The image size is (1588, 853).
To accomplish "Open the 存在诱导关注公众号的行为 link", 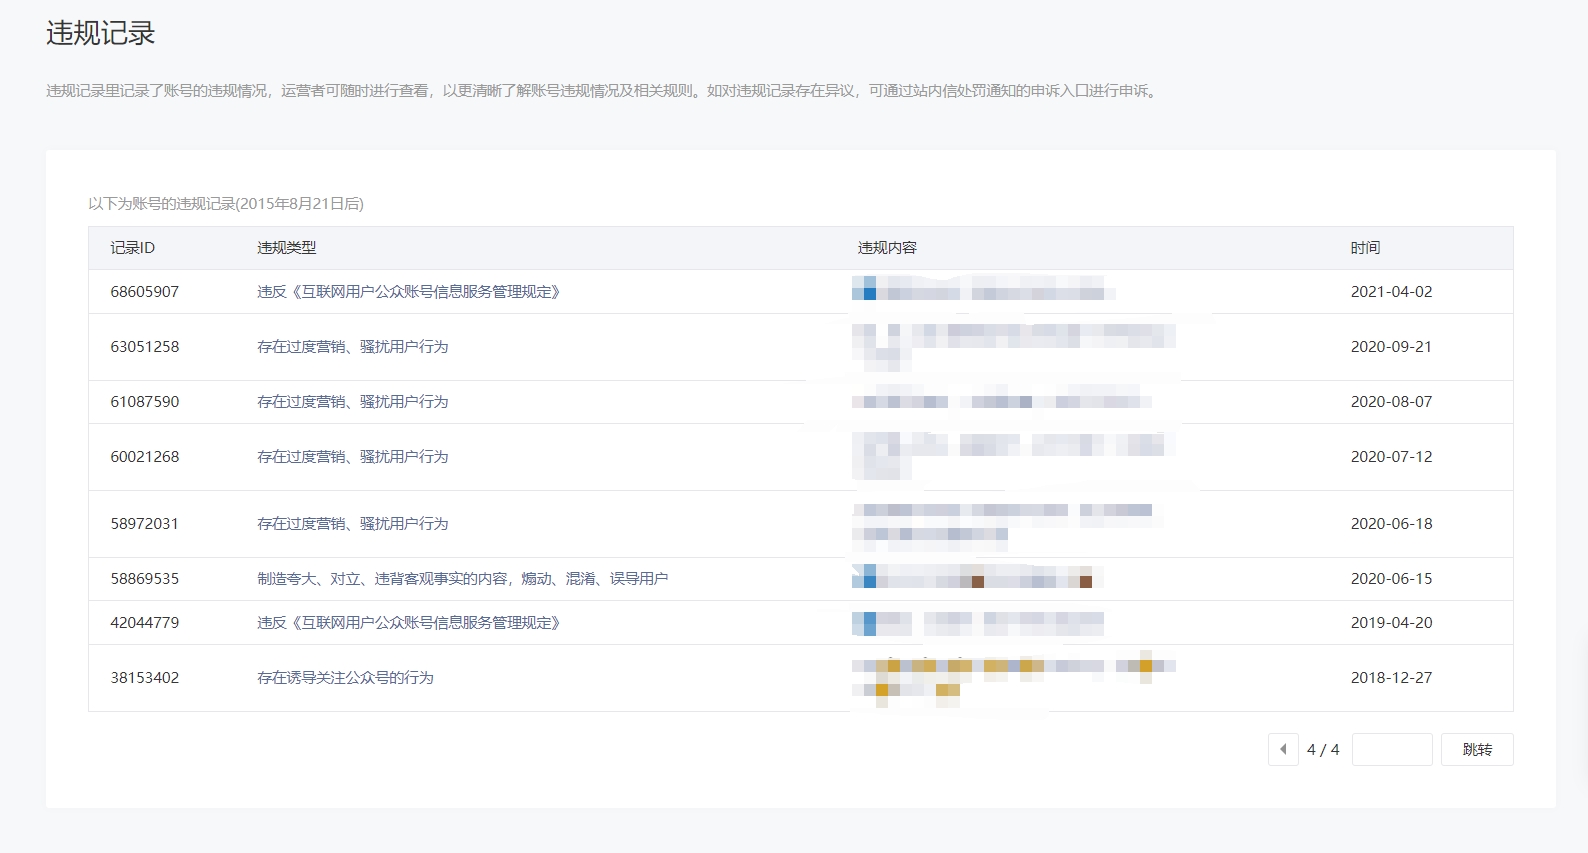I will pos(345,678).
